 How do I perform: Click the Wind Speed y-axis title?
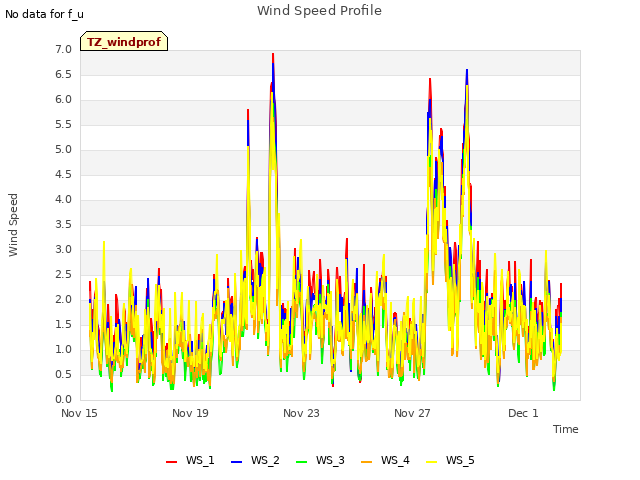pyautogui.click(x=13, y=225)
